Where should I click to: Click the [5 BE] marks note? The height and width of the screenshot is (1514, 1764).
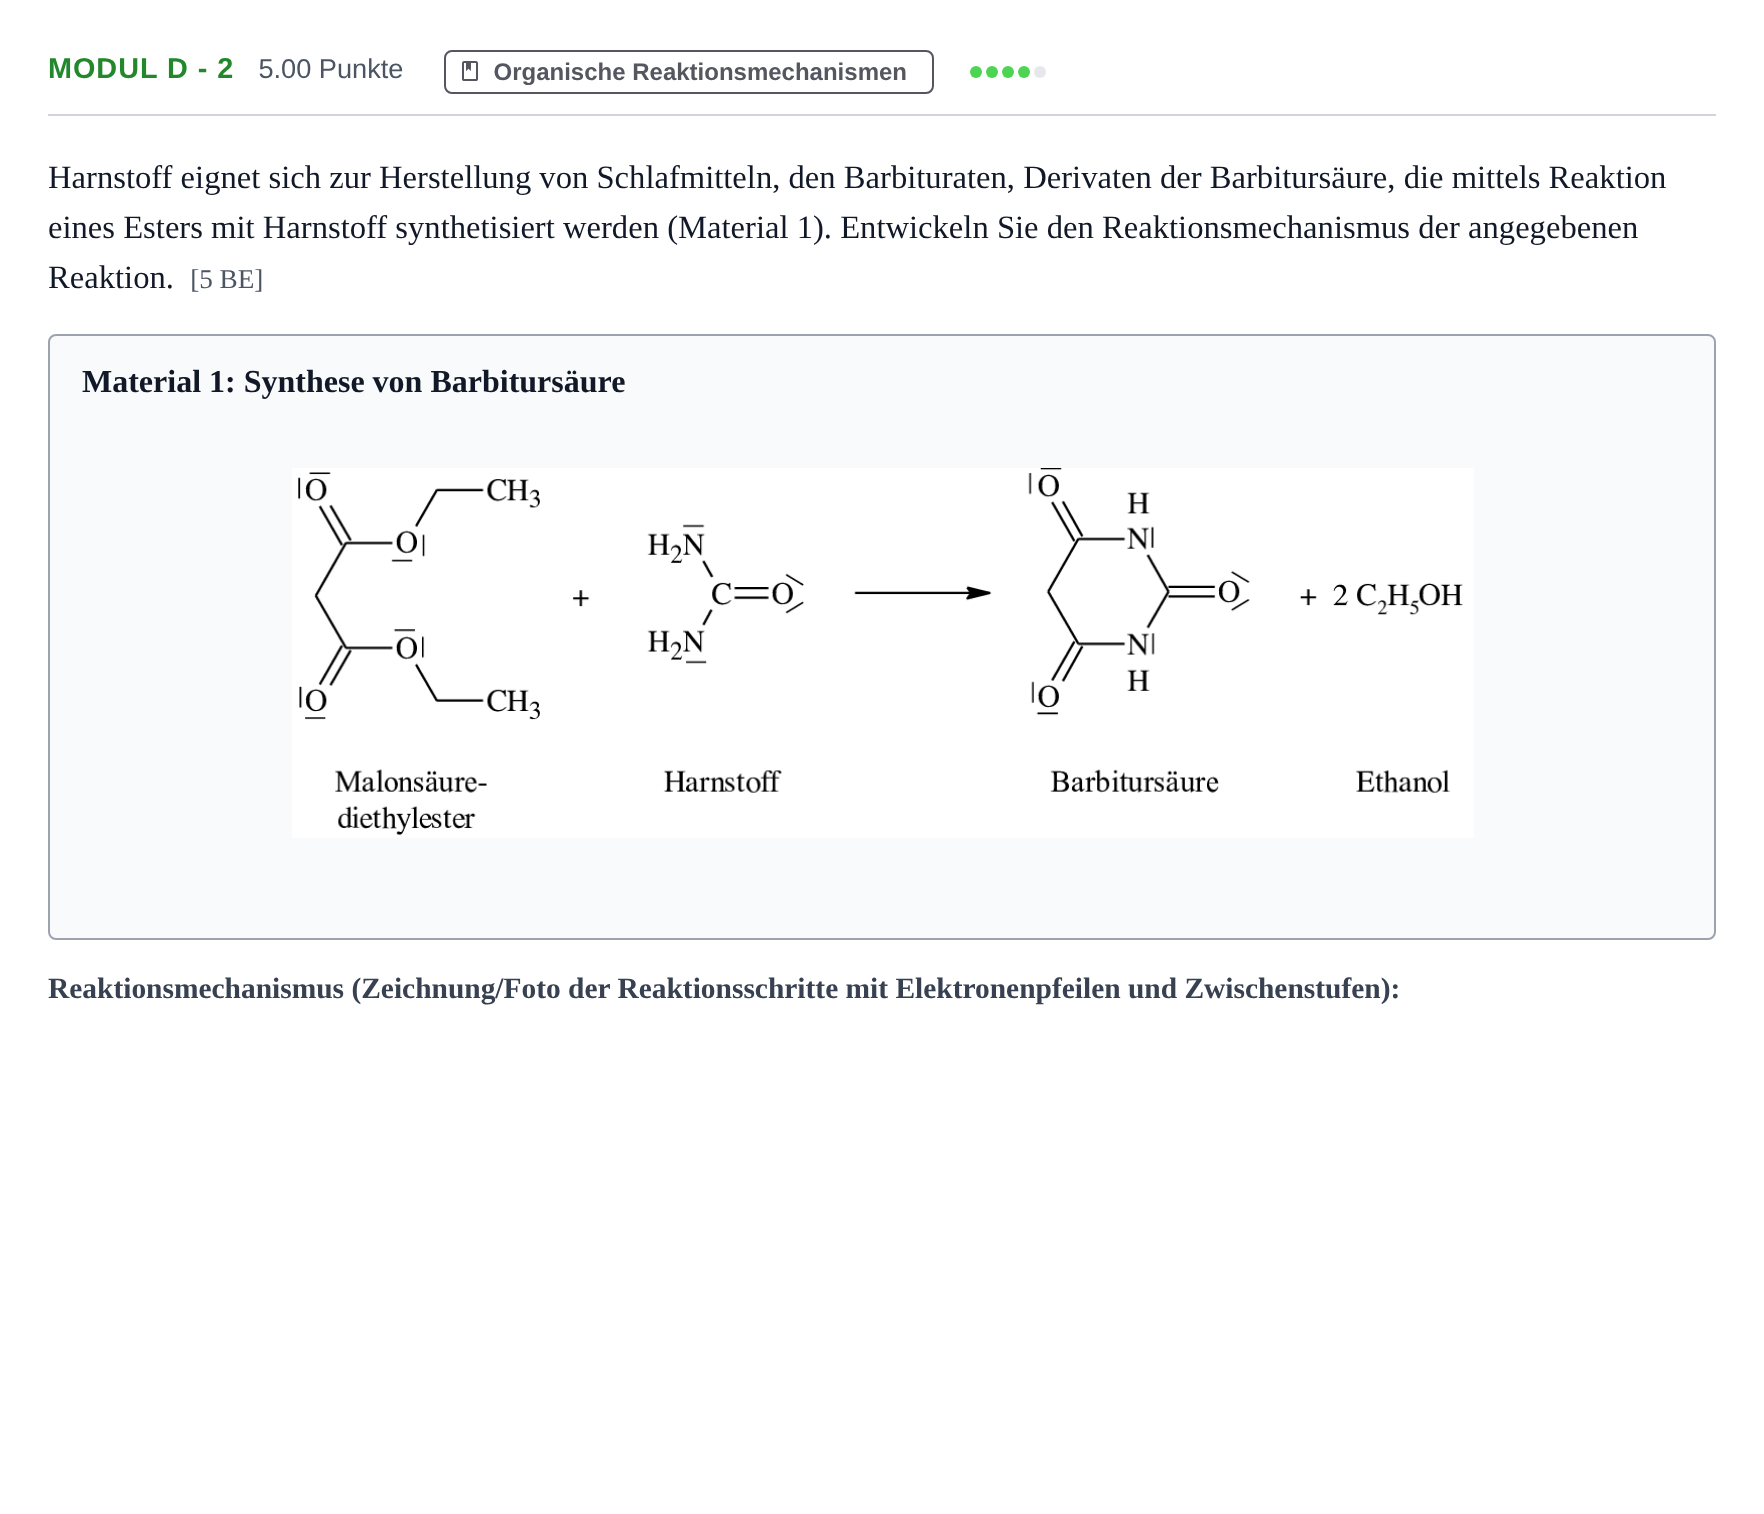(x=227, y=279)
